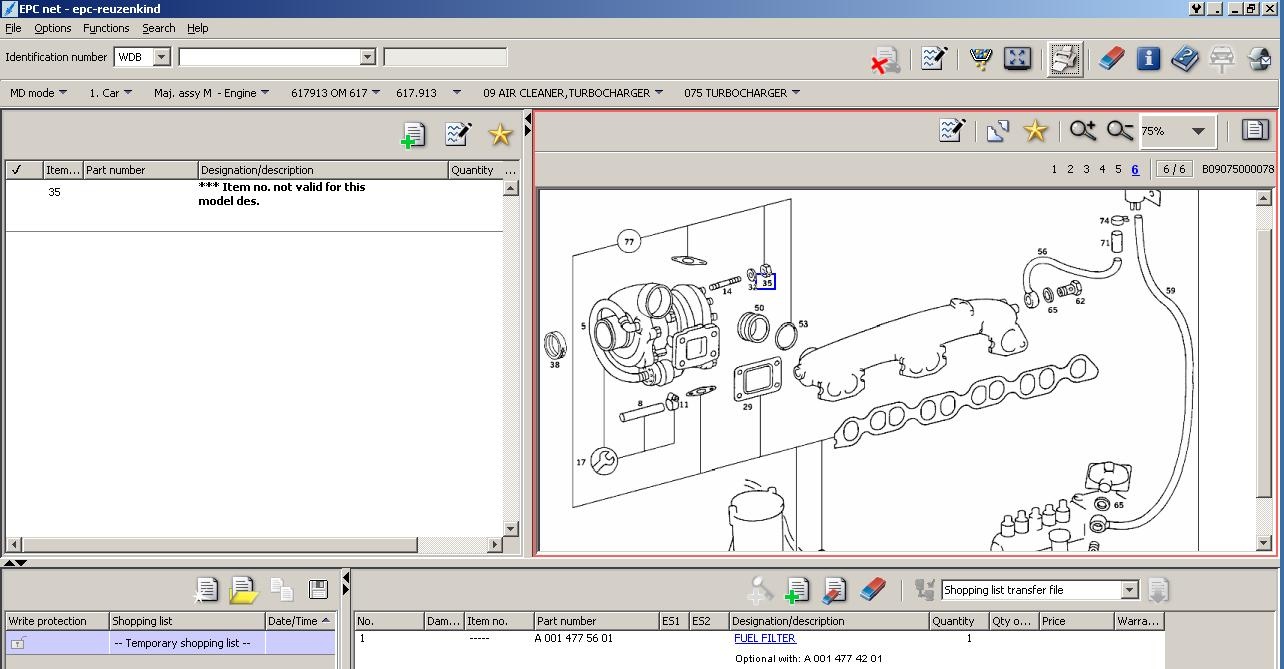The width and height of the screenshot is (1284, 669).
Task: Click the red eraser icon in top toolbar
Action: coord(1111,58)
